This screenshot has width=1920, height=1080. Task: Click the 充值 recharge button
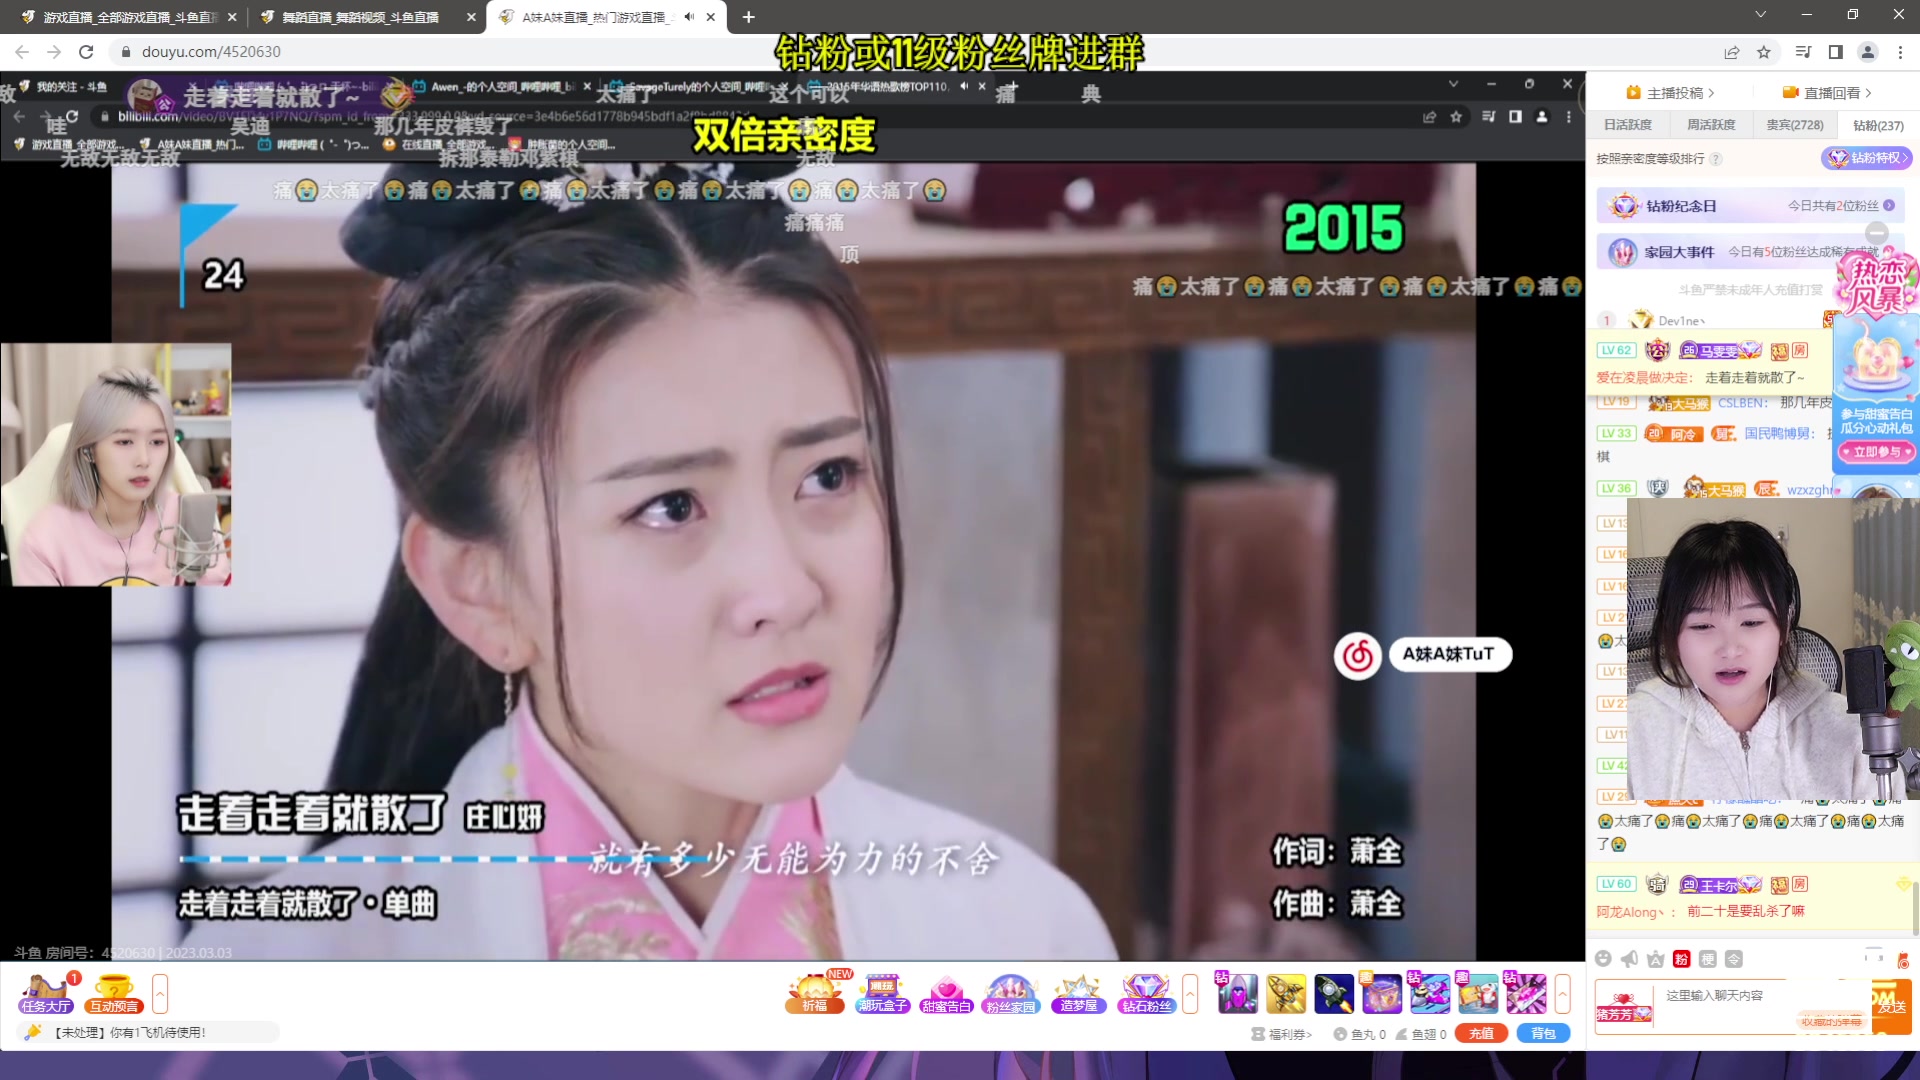click(1481, 1034)
